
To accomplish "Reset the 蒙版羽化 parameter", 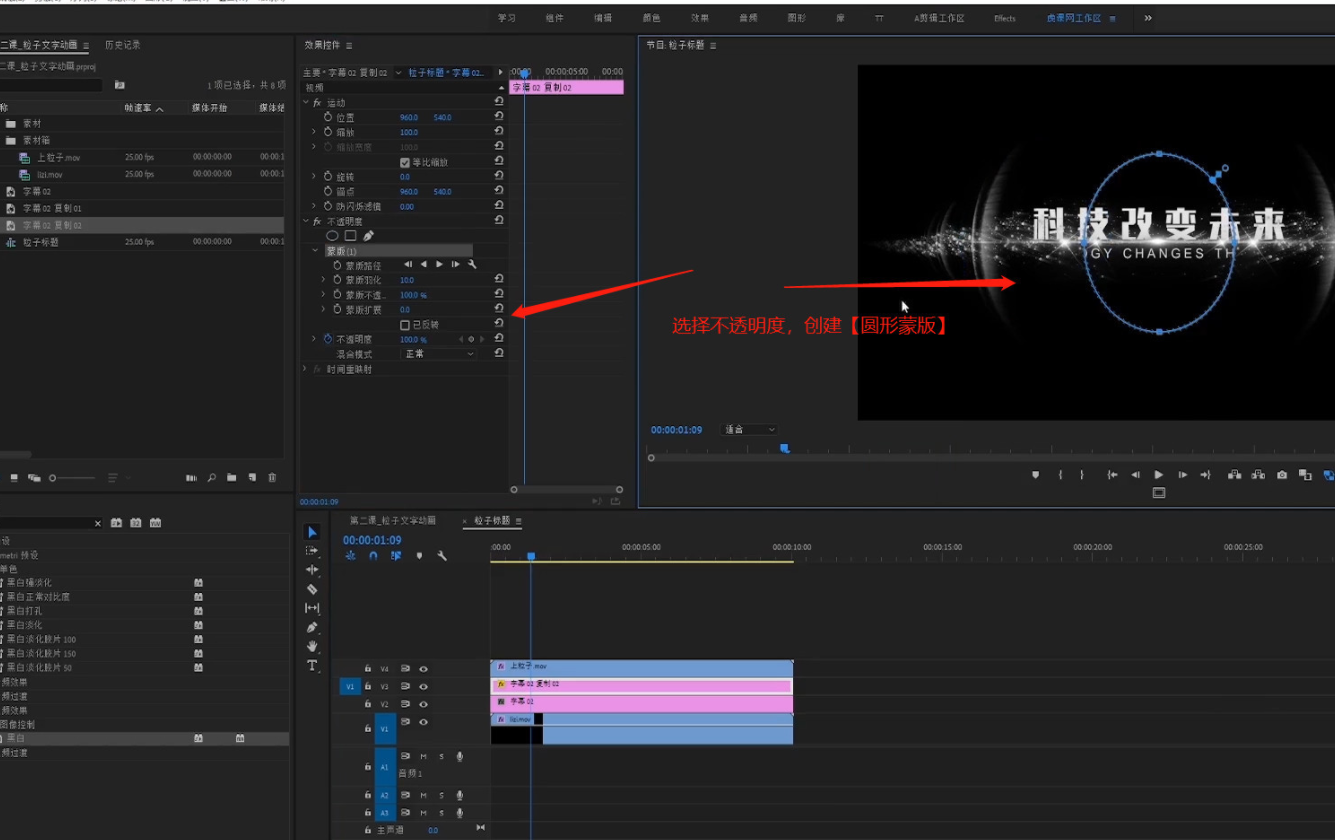I will [499, 280].
